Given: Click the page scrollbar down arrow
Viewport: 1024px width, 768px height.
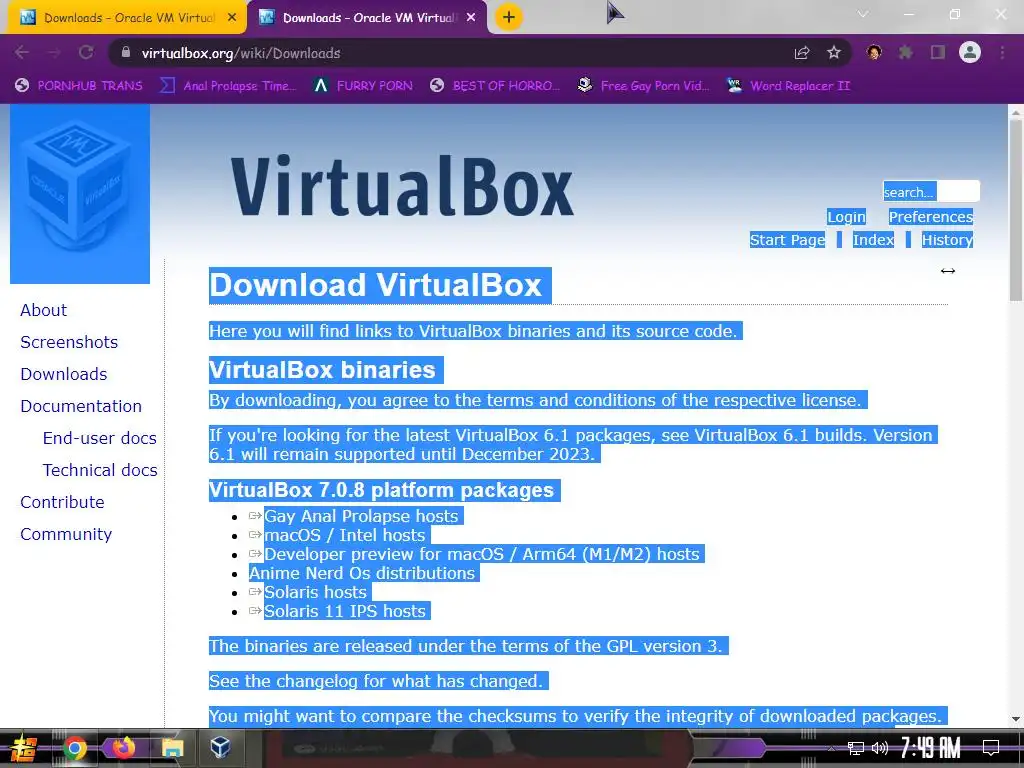Looking at the screenshot, I should point(1016,719).
